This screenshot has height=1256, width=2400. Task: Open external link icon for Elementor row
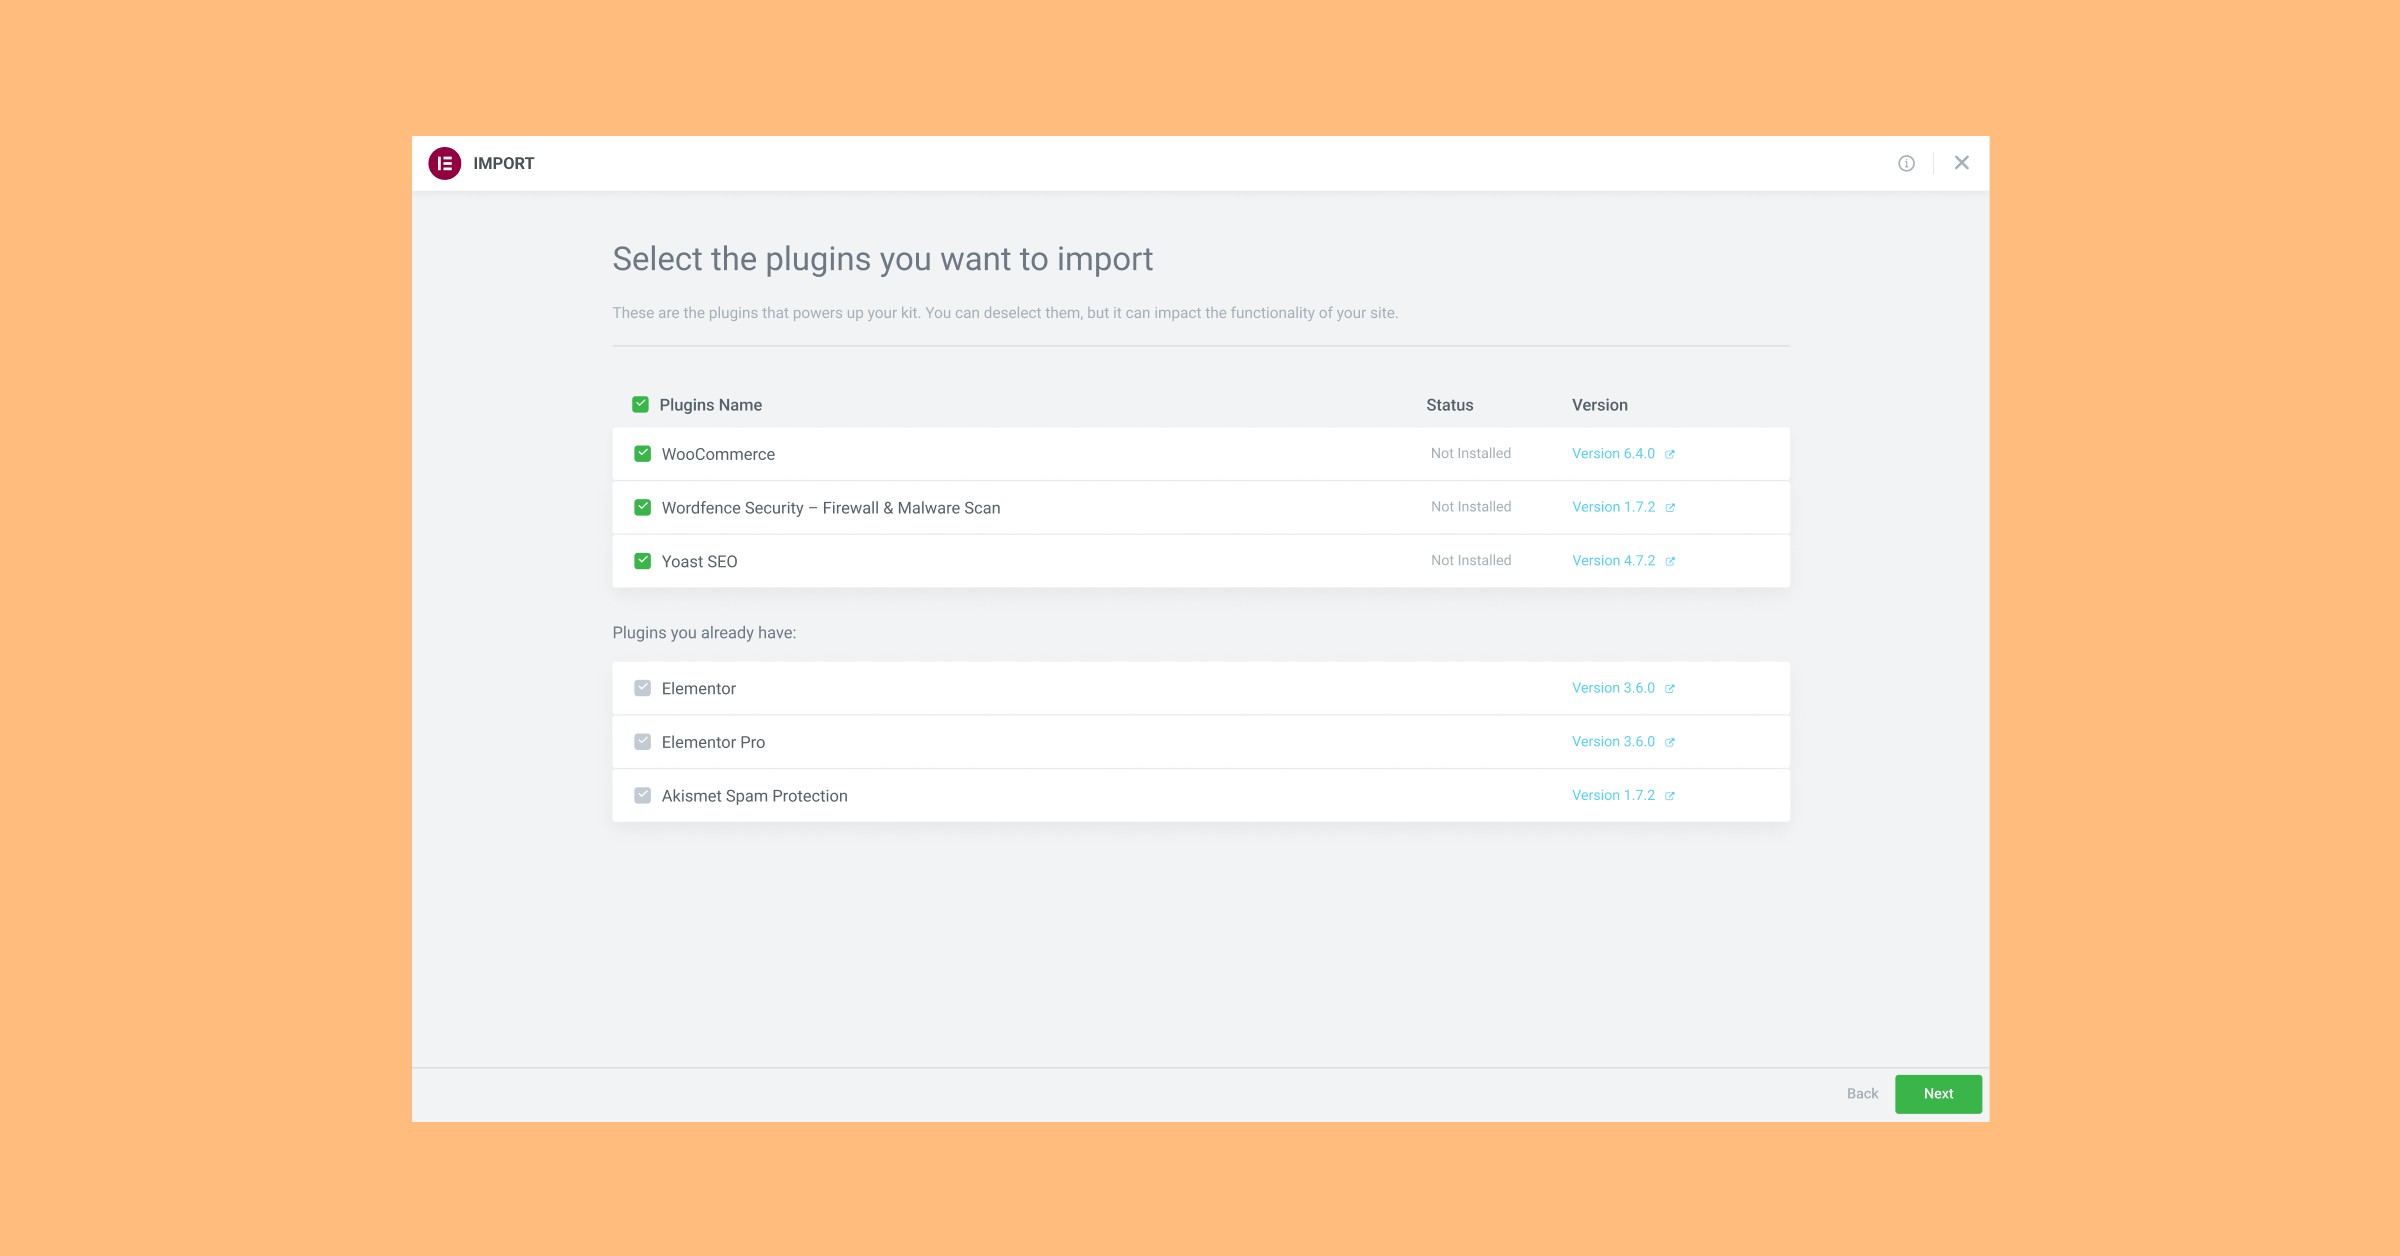coord(1670,689)
